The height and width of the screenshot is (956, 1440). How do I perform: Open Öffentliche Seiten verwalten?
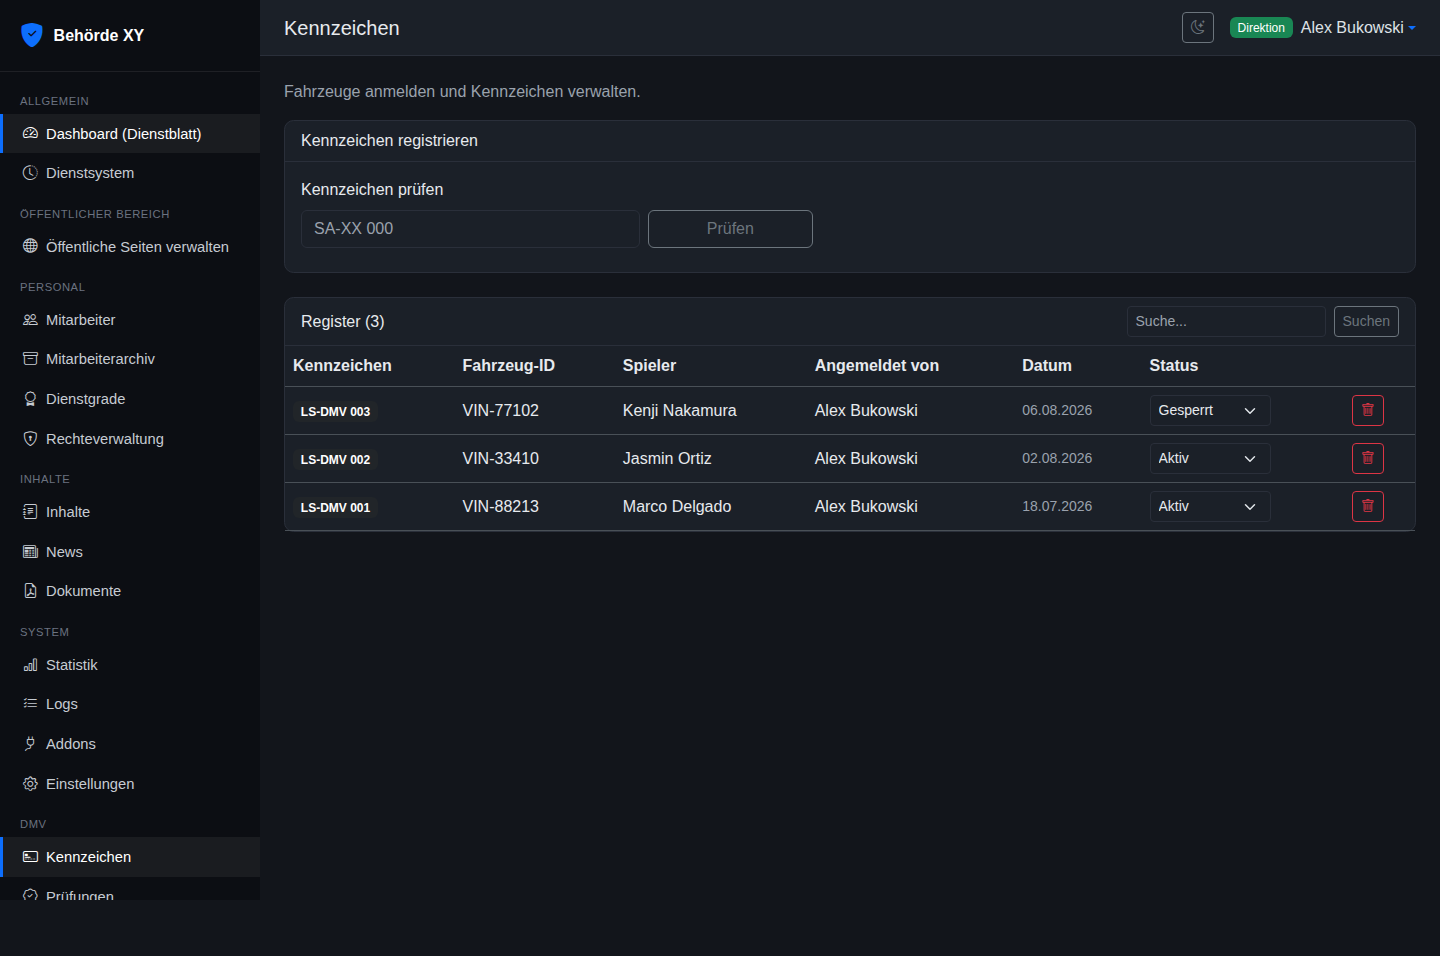(x=130, y=247)
